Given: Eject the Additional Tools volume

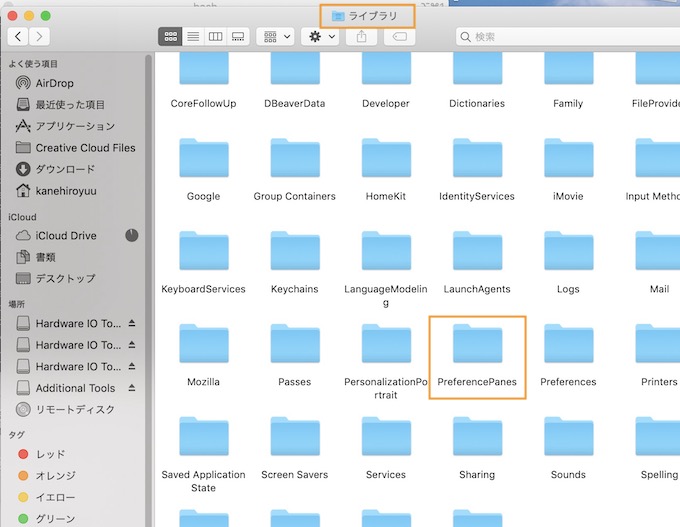Looking at the screenshot, I should click(132, 388).
